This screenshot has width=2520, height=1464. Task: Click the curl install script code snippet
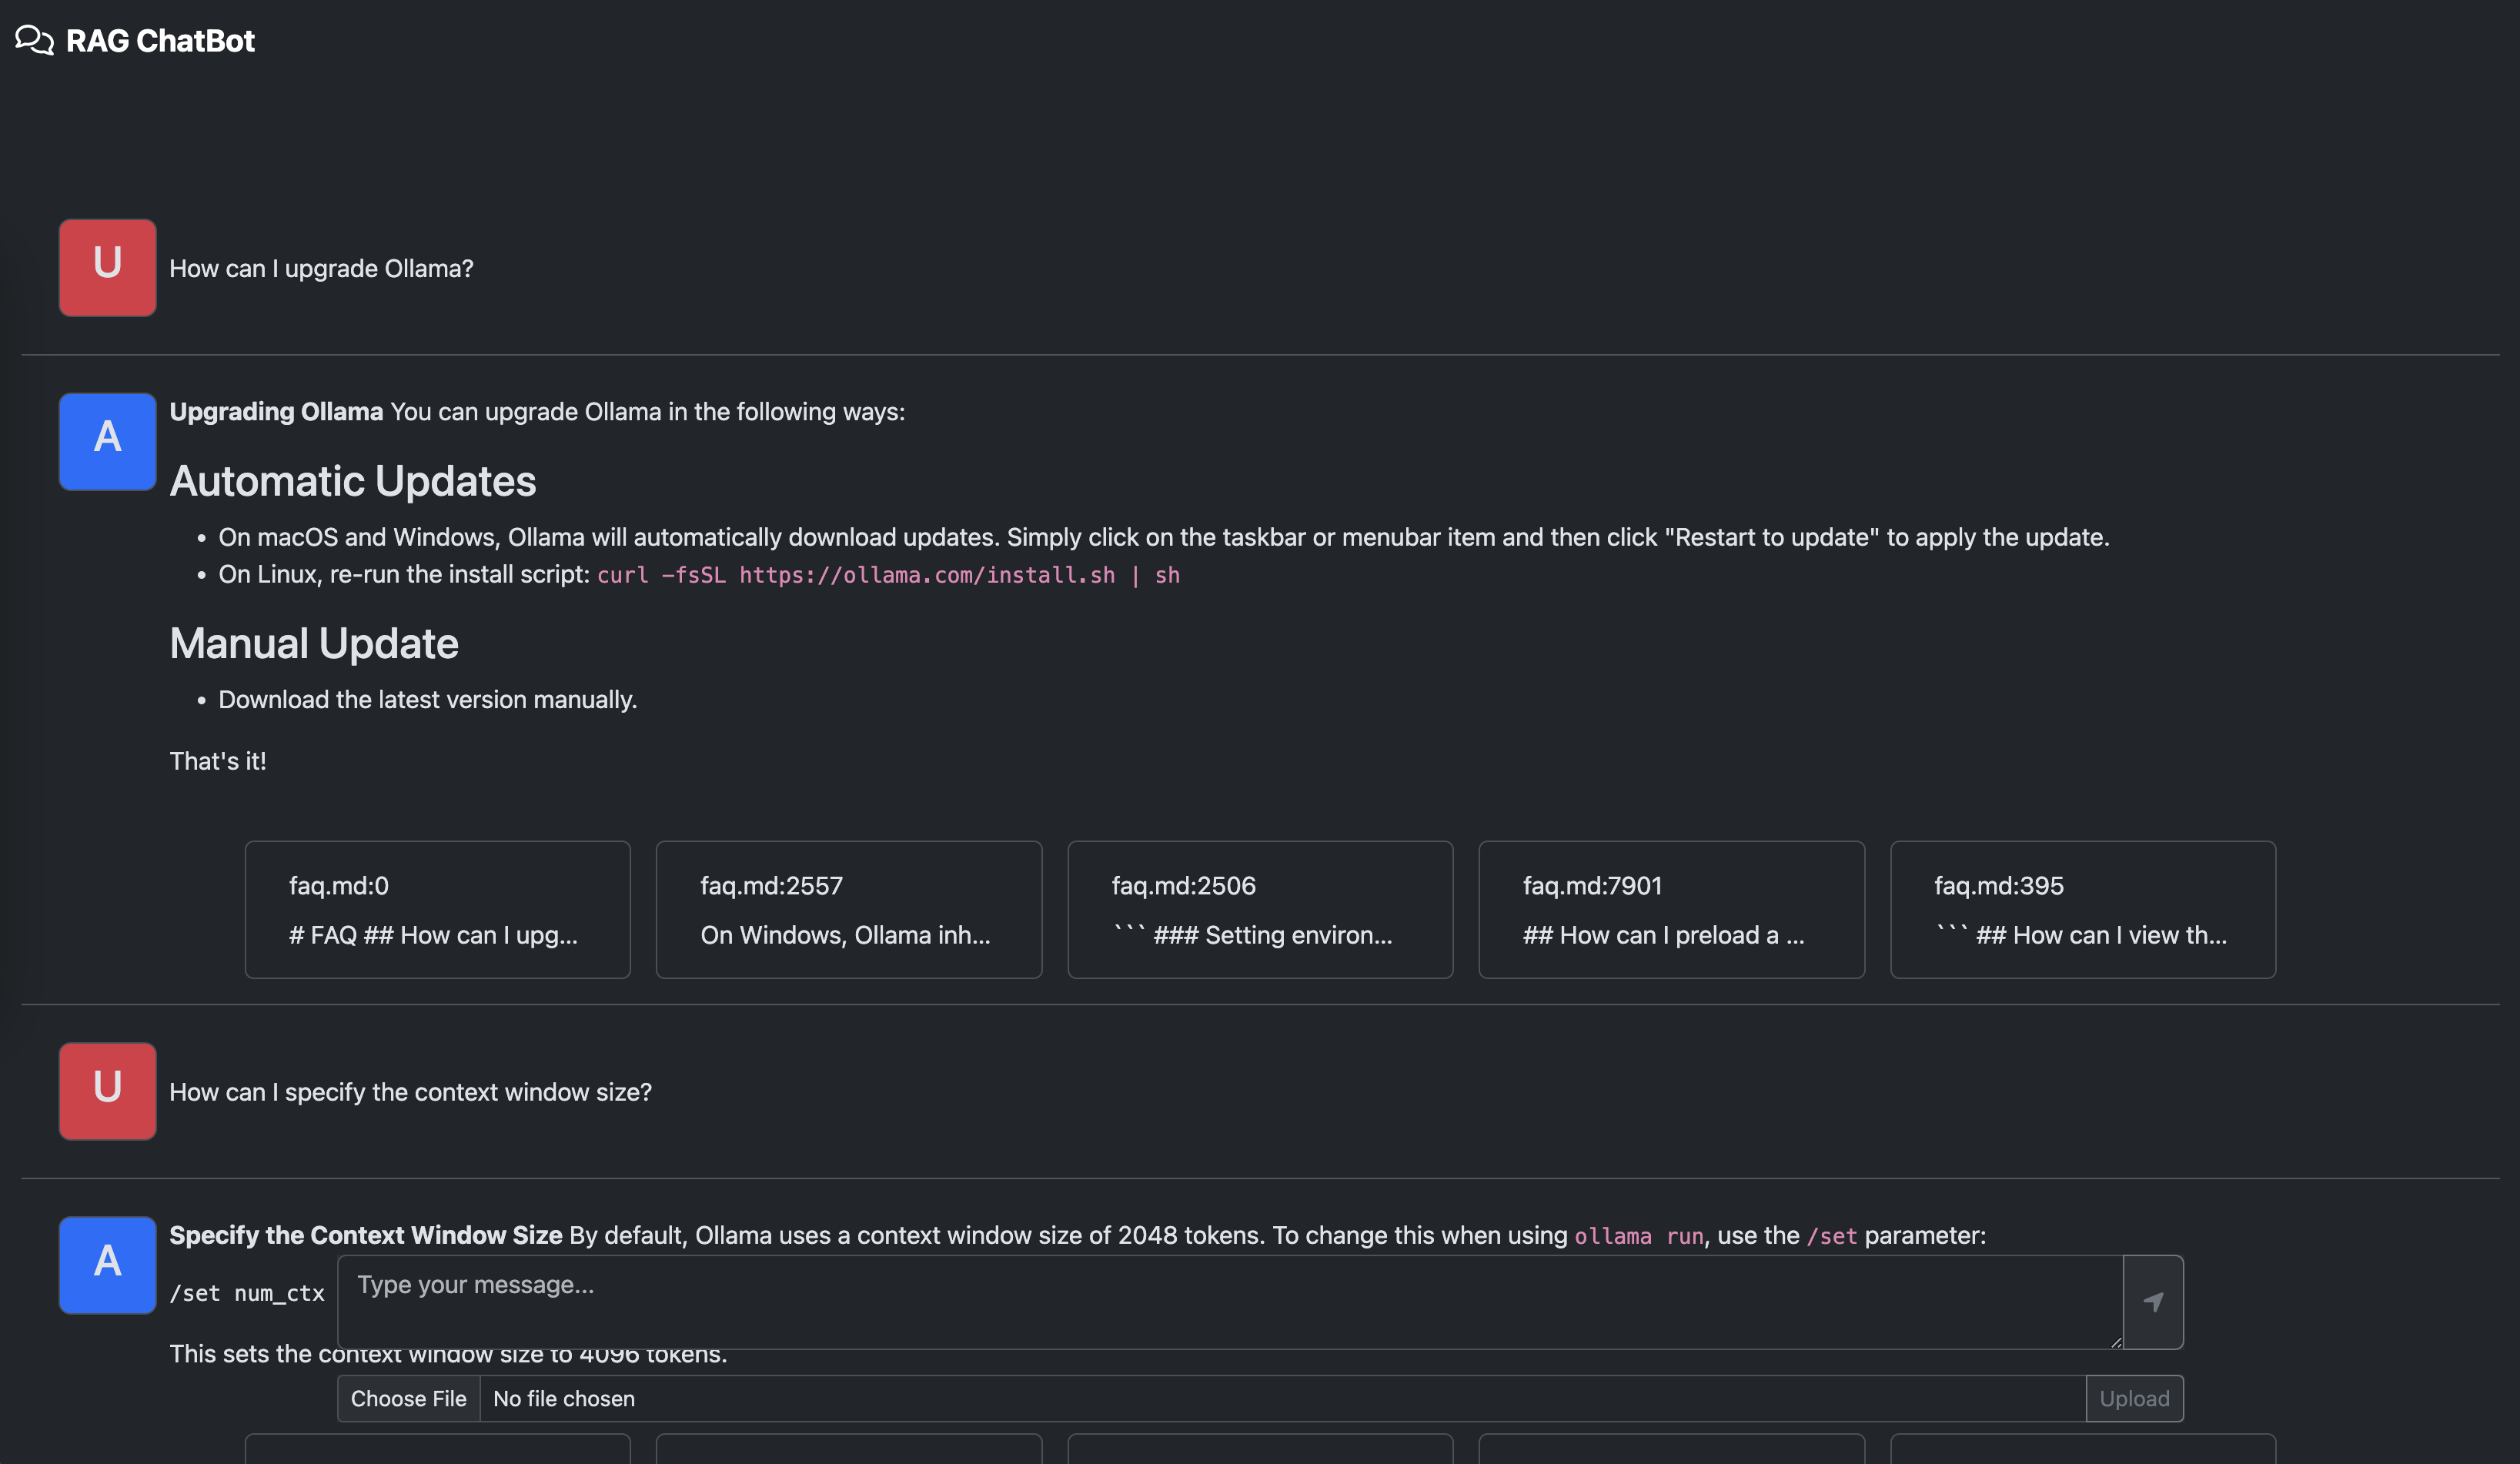(x=888, y=575)
